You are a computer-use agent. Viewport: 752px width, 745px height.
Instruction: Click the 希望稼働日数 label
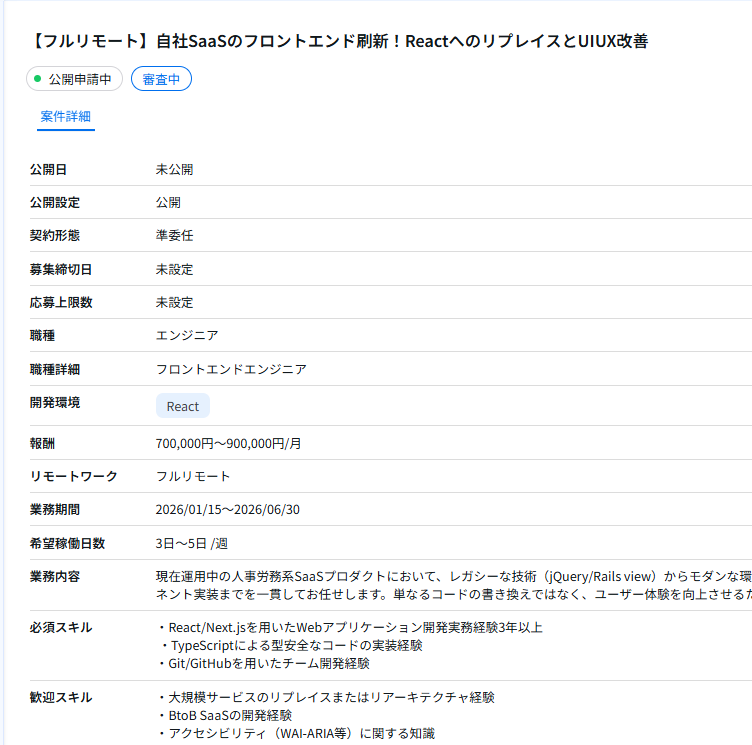click(x=67, y=543)
